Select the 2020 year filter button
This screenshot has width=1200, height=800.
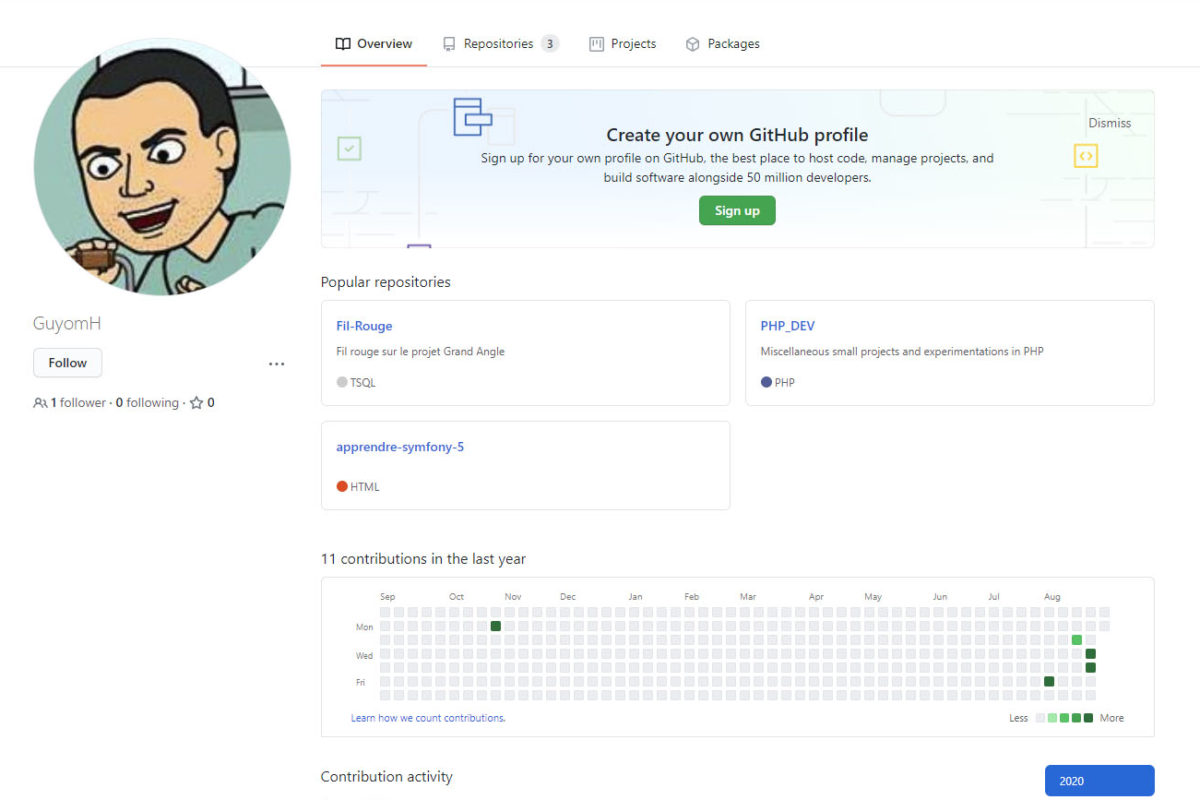[1100, 781]
